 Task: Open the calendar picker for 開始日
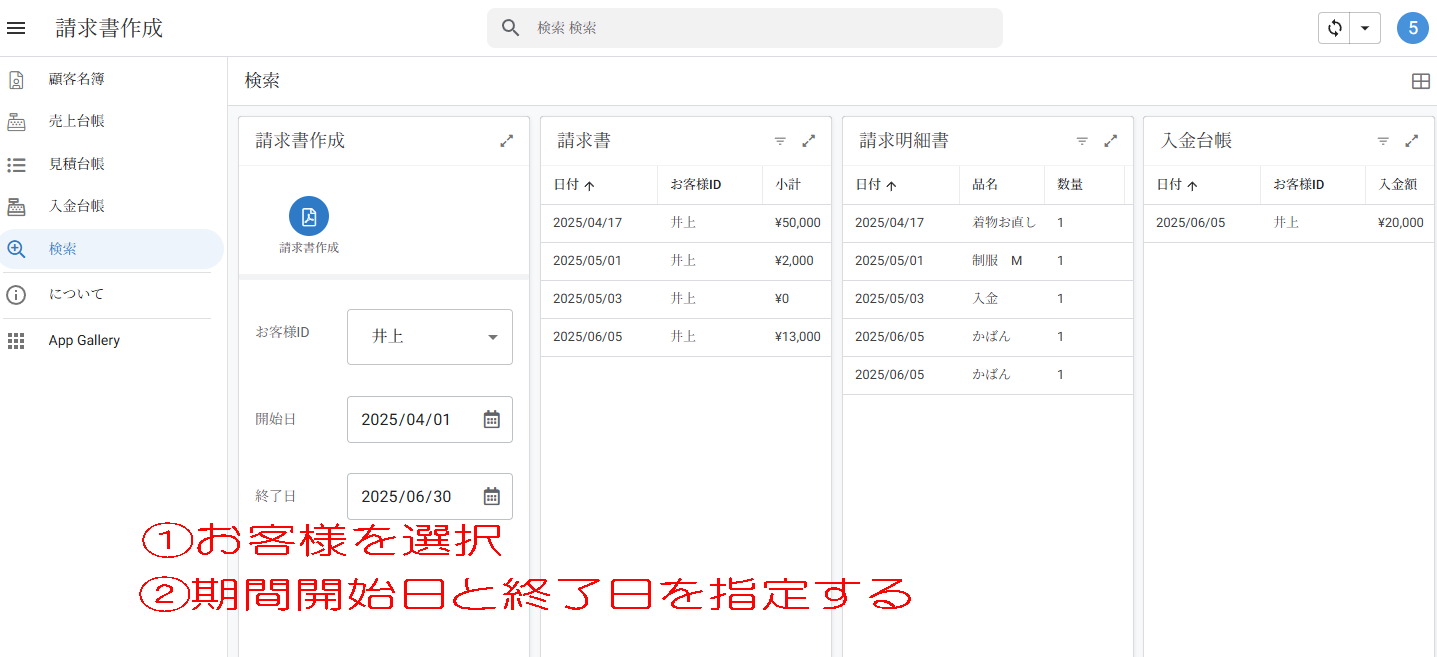(x=491, y=420)
